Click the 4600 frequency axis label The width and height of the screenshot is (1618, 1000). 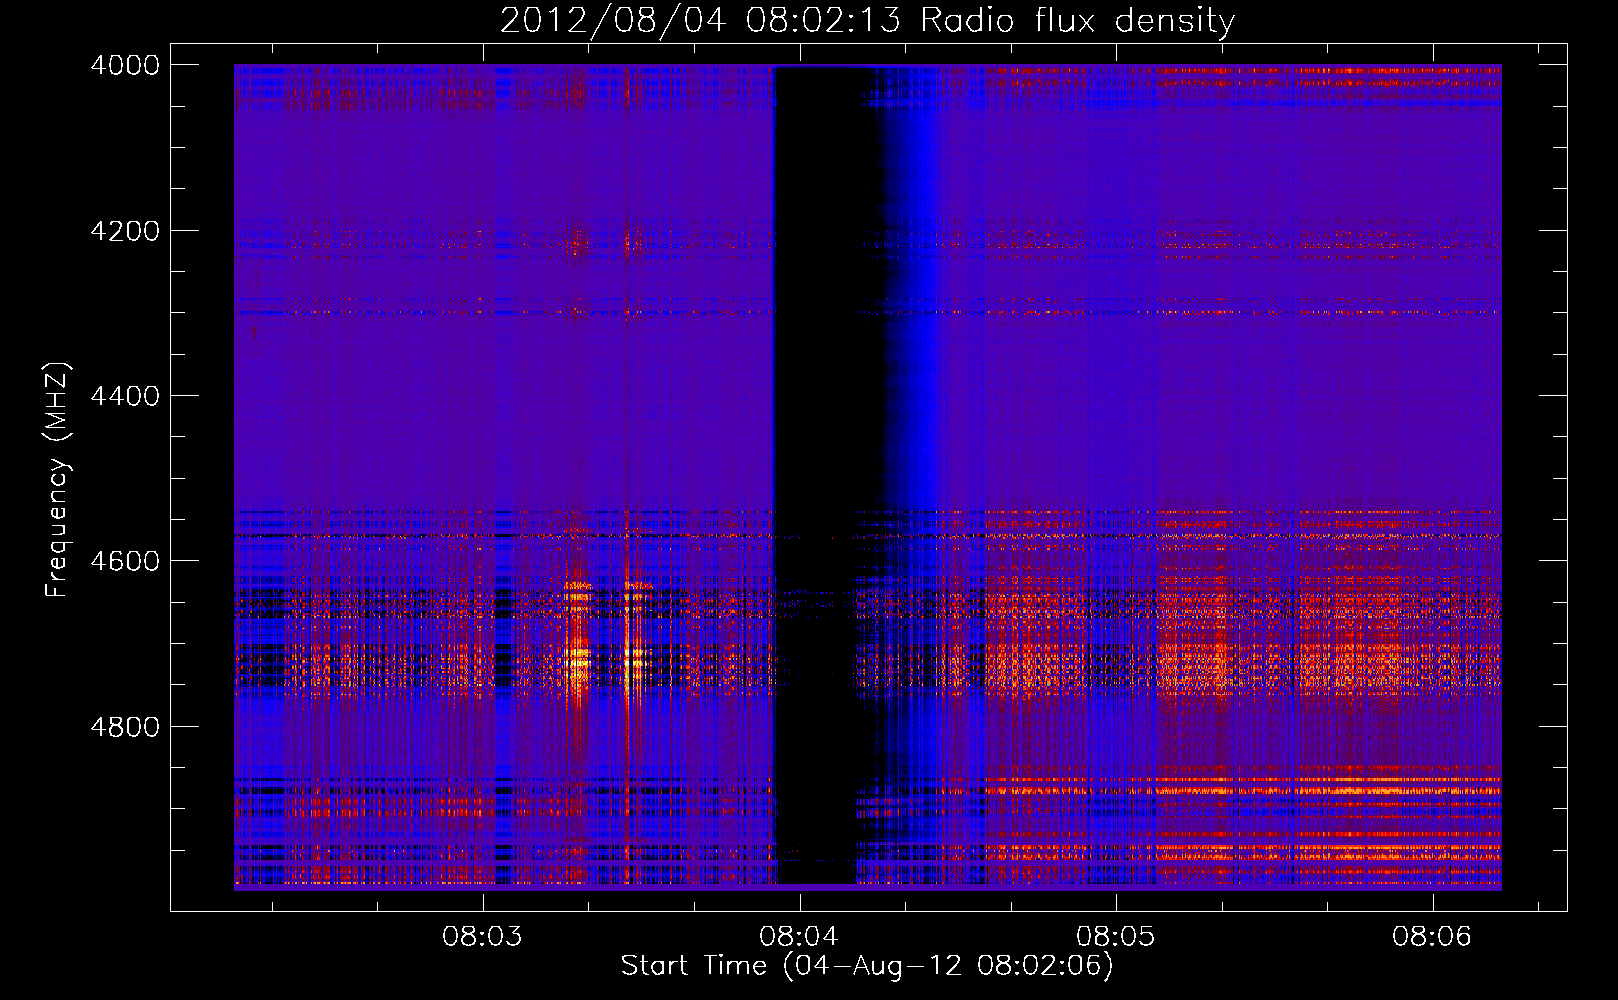[125, 561]
